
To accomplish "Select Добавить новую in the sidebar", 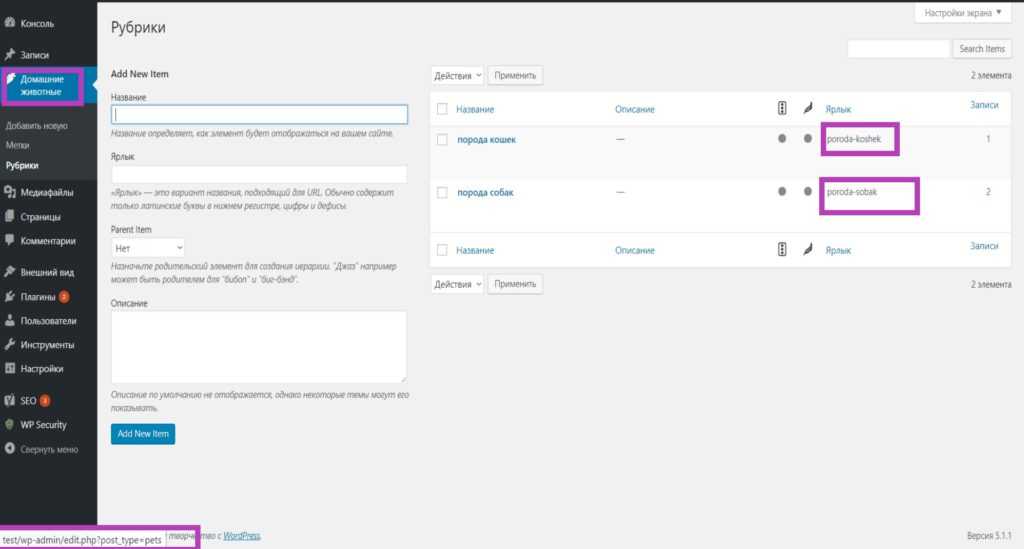I will 36,126.
